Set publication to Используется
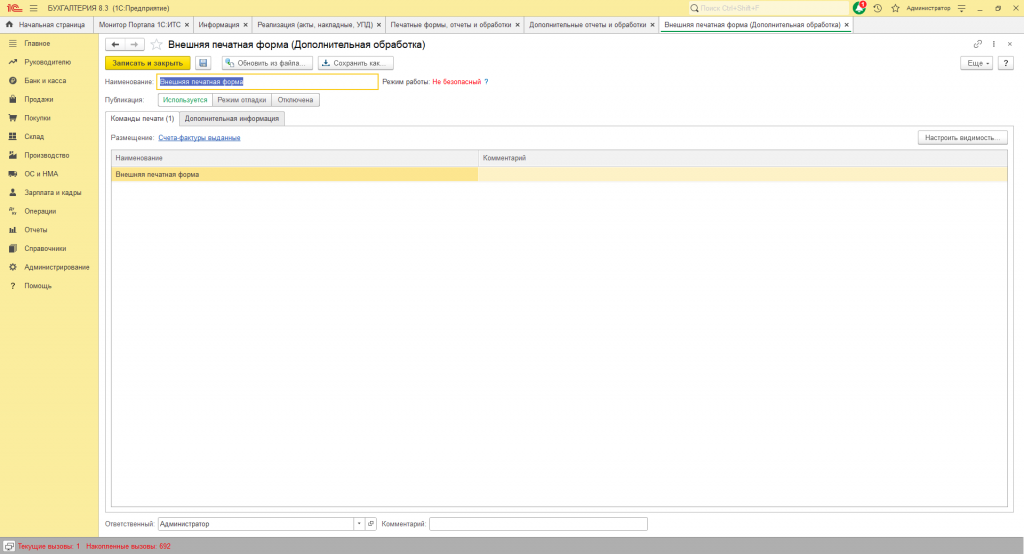This screenshot has width=1024, height=554. (x=185, y=100)
